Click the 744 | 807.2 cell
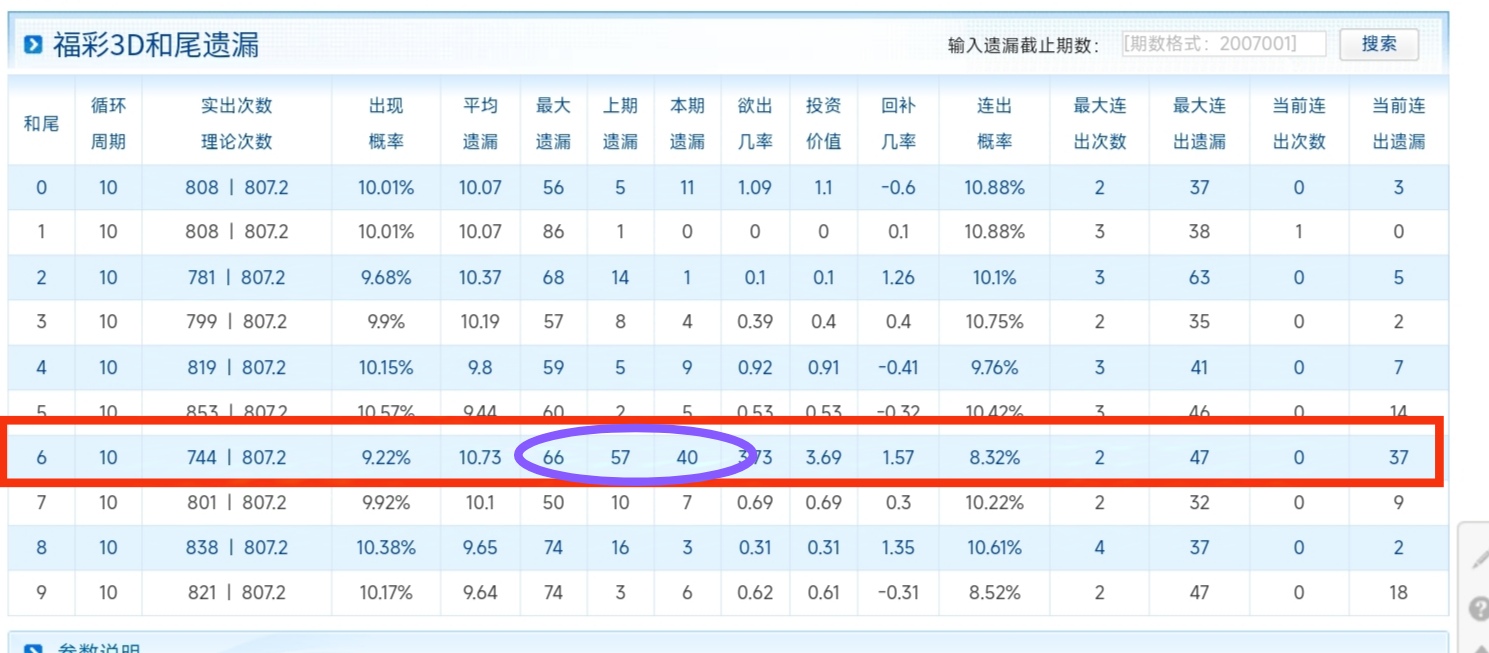Screen dimensions: 1489x653 tap(236, 457)
